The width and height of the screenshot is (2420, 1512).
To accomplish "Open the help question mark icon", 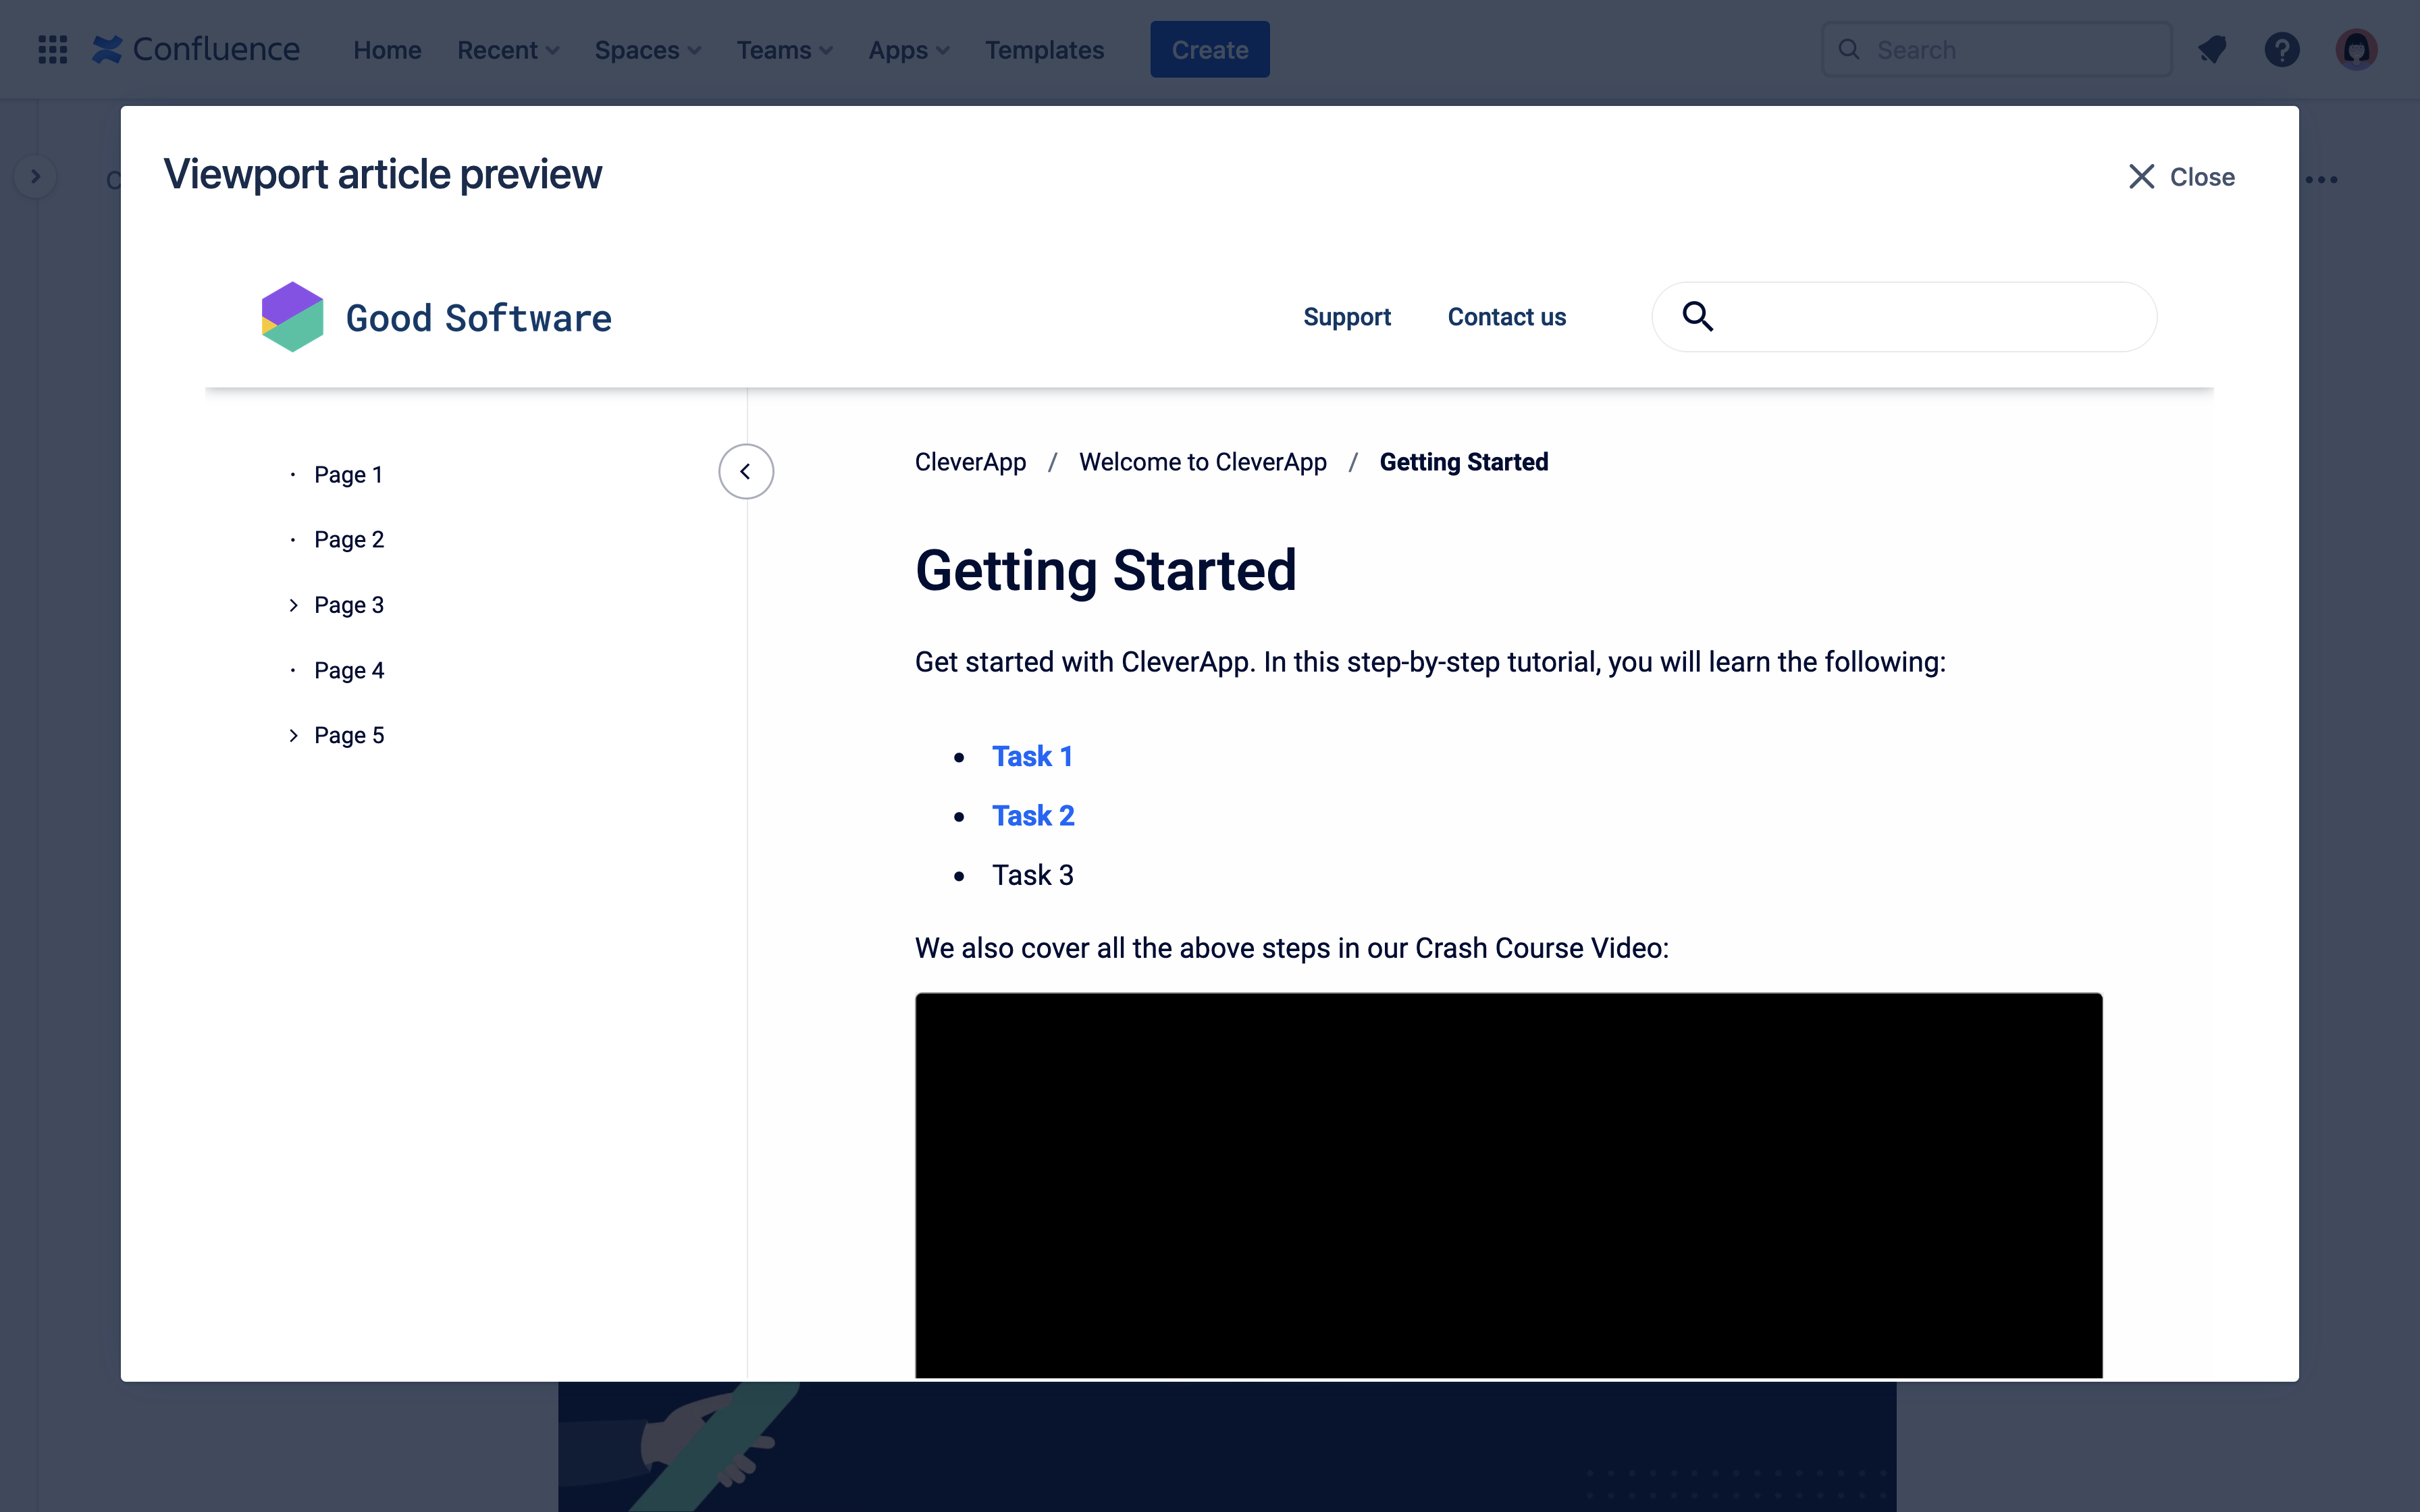I will click(x=2281, y=49).
